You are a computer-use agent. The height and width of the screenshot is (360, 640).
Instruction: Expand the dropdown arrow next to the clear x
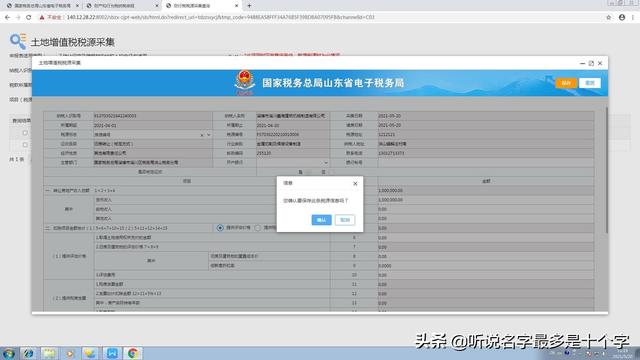point(209,135)
